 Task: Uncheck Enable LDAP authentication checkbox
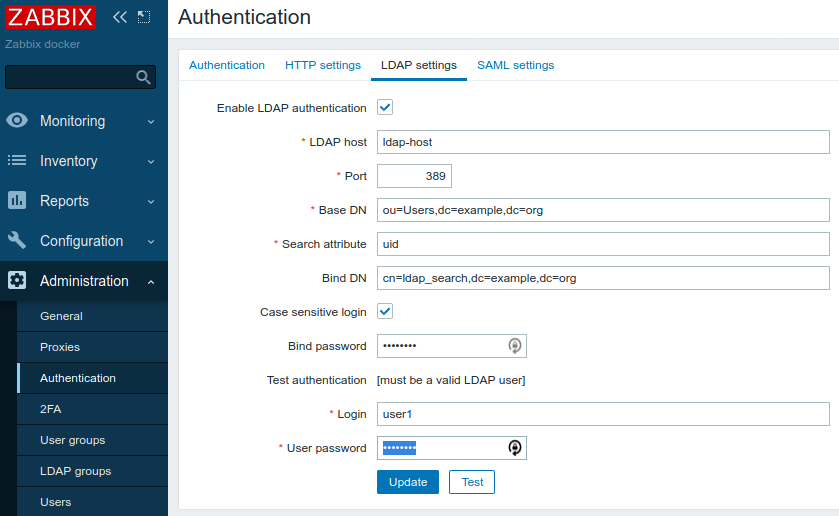pos(385,107)
